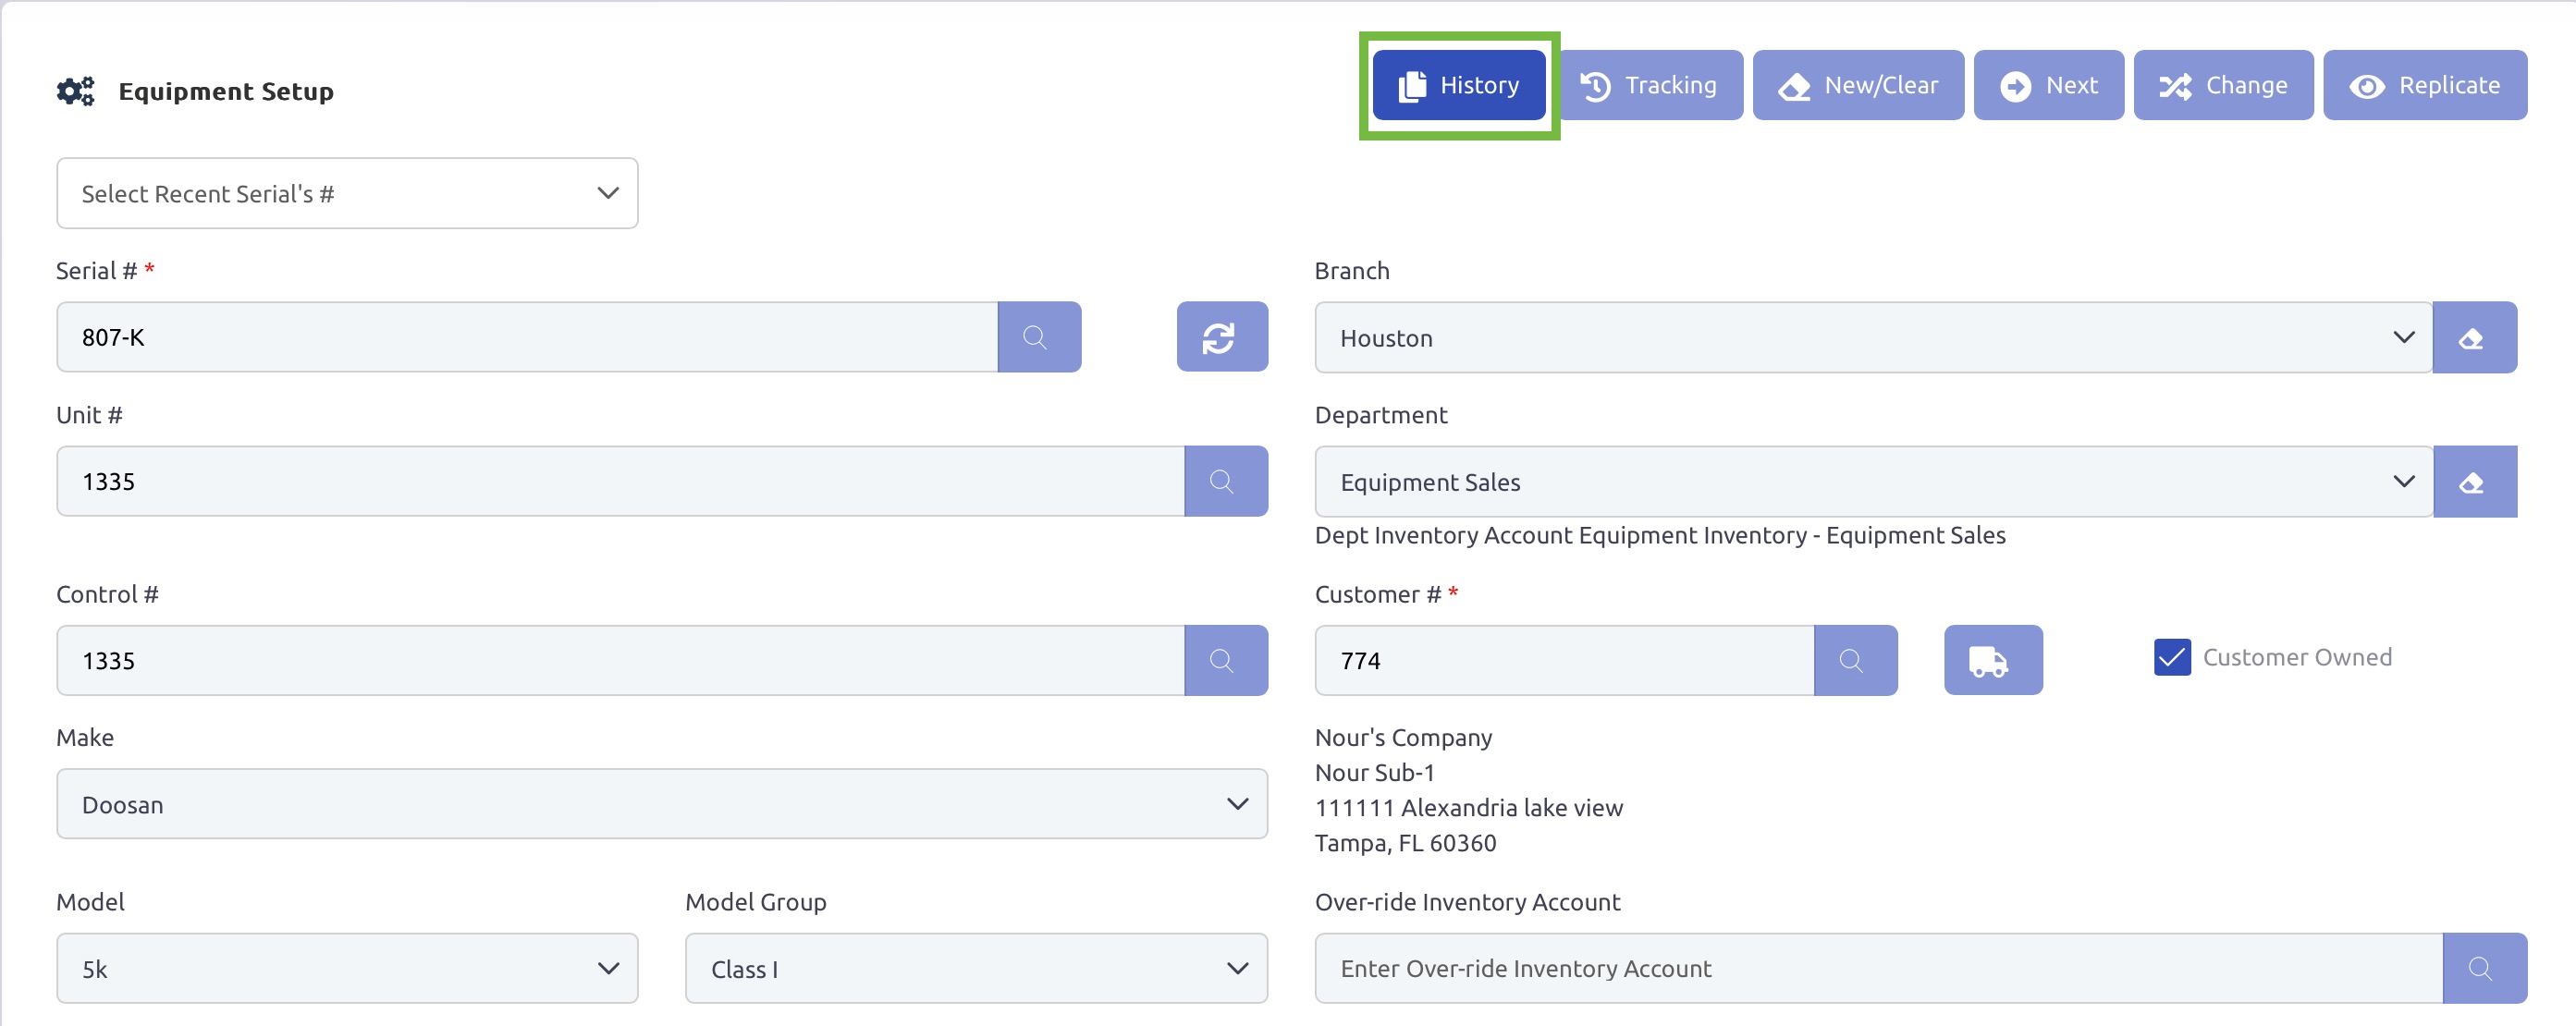
Task: Clear the Branch field with eraser icon
Action: point(2473,337)
